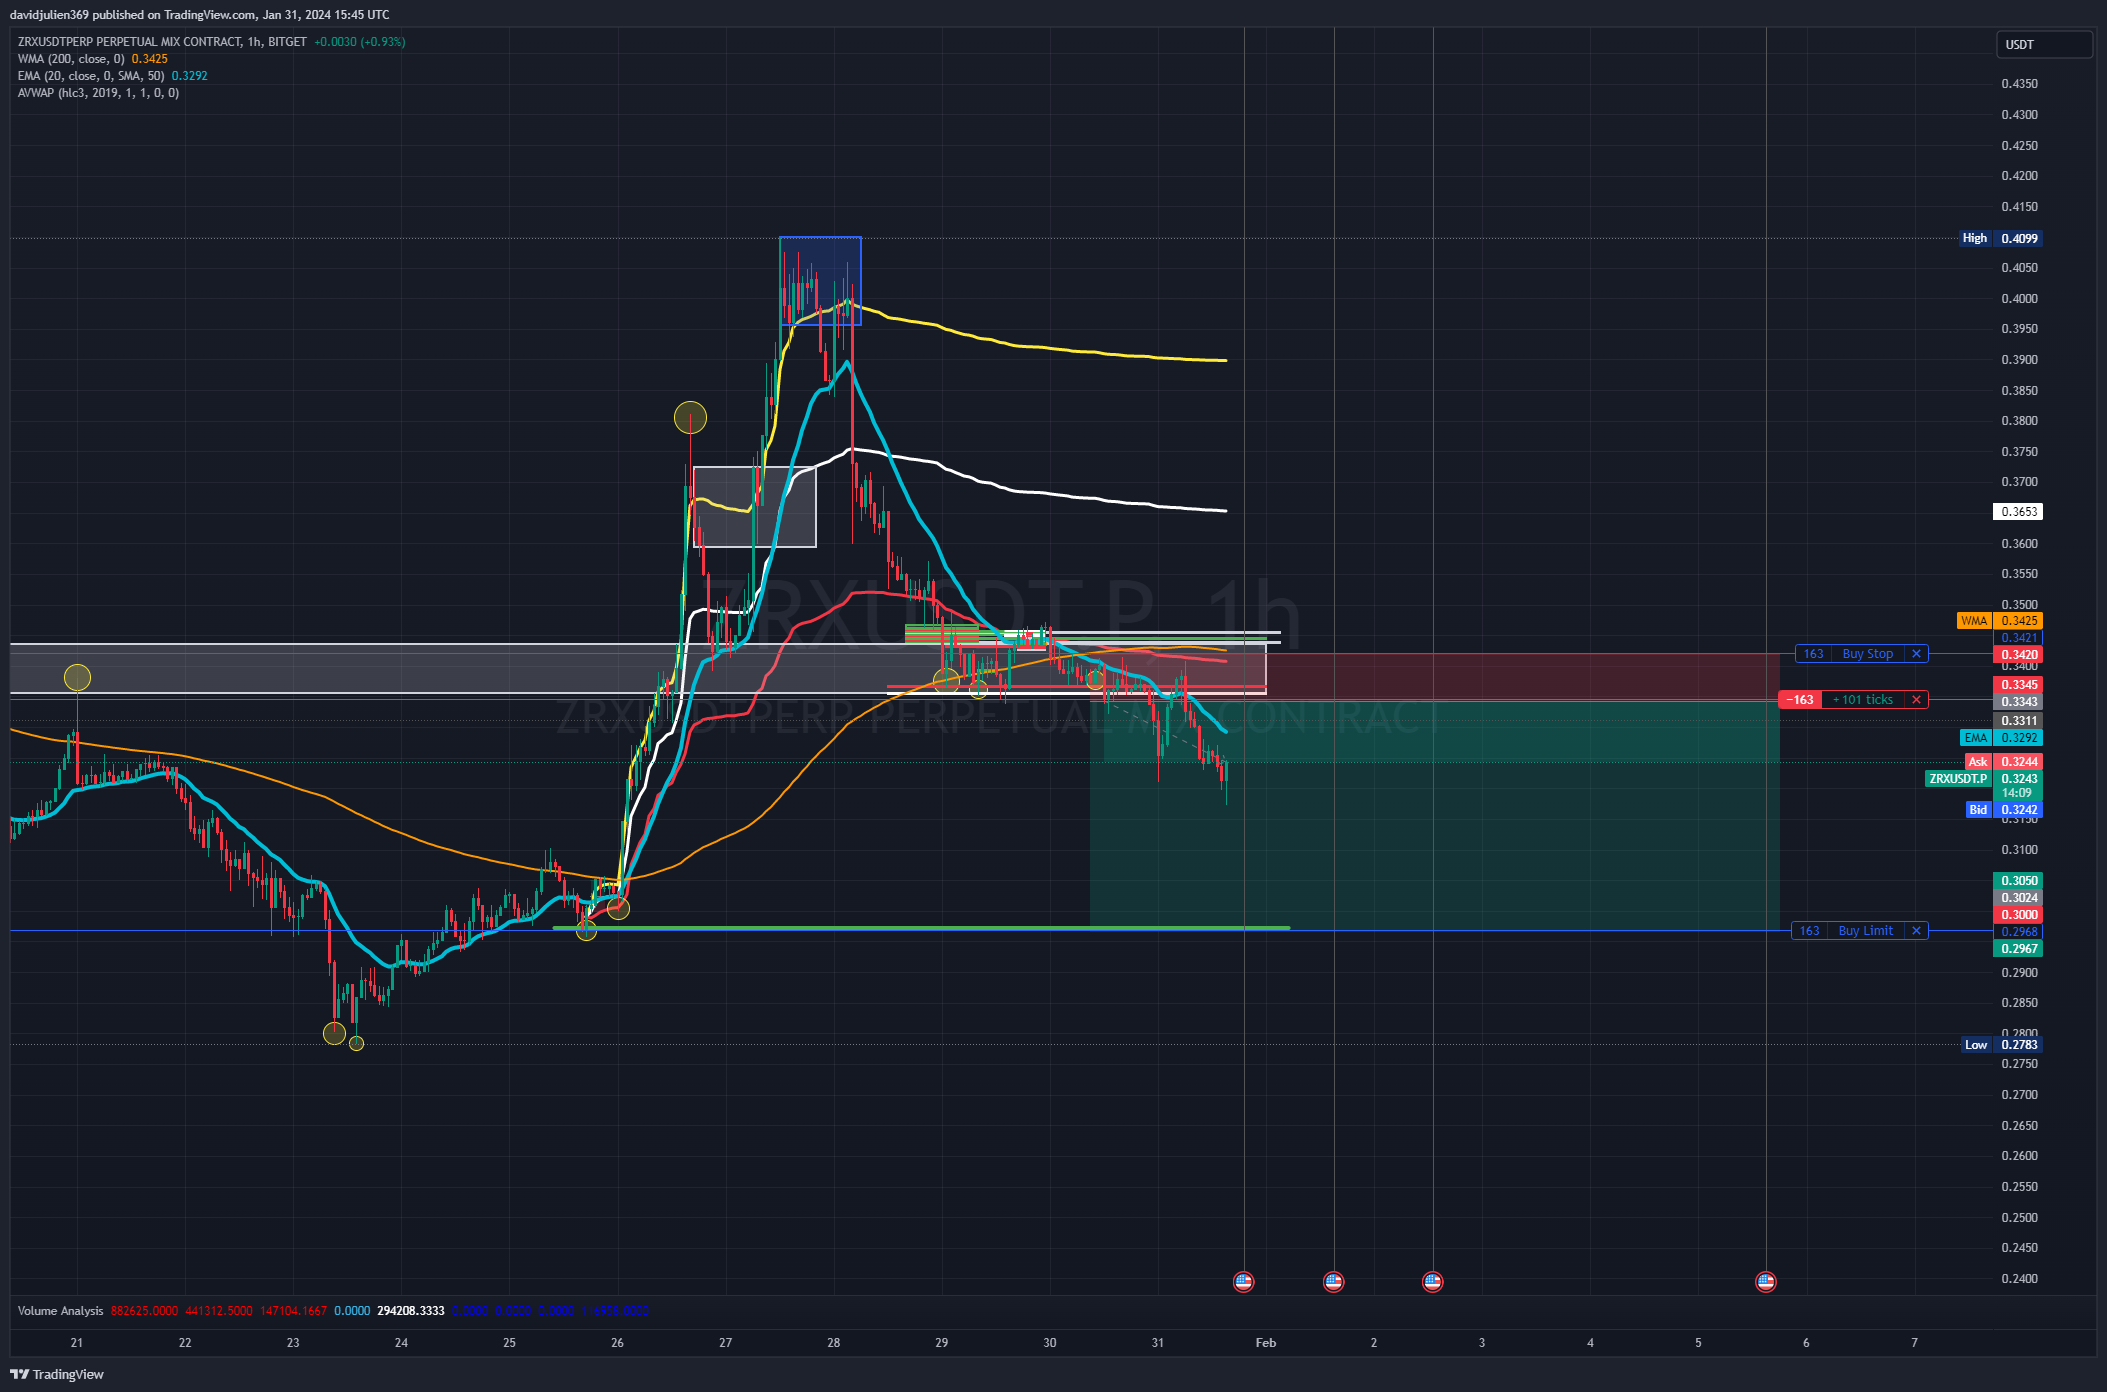
Task: Select the large yellow circle above the Jan 26 spike
Action: pyautogui.click(x=690, y=417)
